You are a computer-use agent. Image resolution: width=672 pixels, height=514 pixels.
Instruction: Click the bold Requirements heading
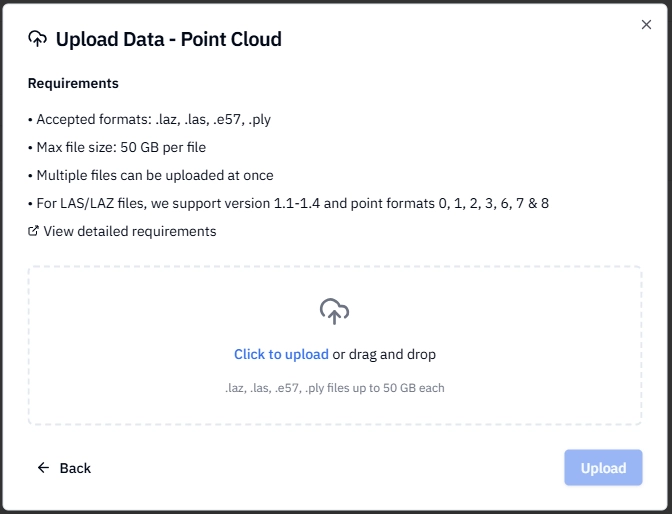click(x=73, y=83)
